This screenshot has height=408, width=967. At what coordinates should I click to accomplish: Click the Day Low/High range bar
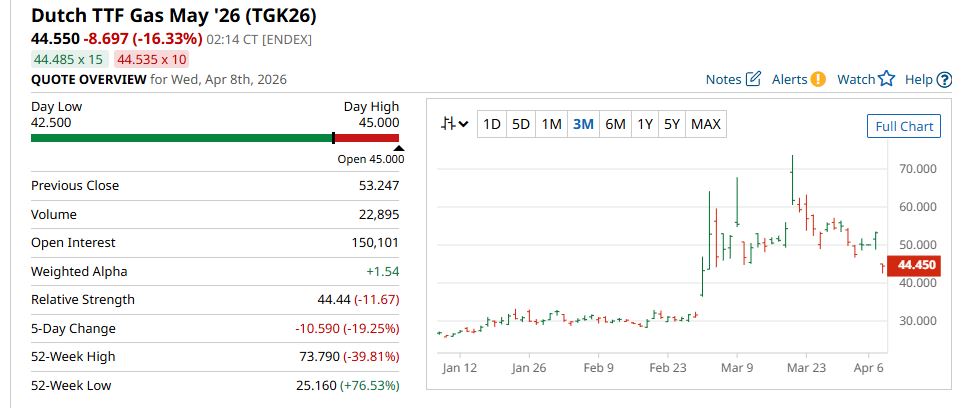pyautogui.click(x=215, y=138)
